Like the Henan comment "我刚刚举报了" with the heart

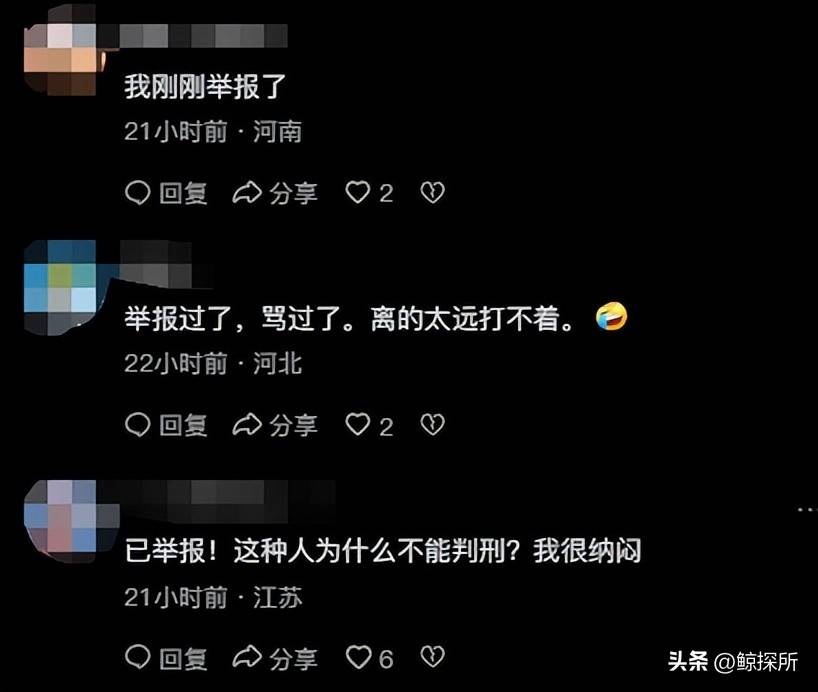click(358, 192)
